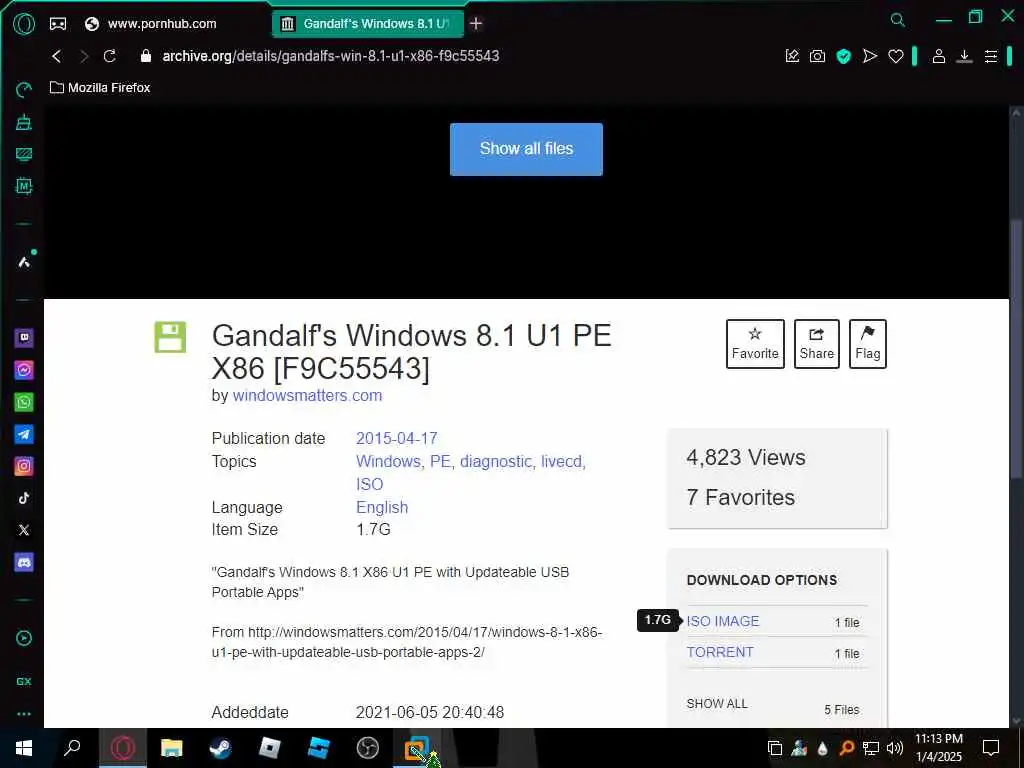1024x768 pixels.
Task: Open WhatsApp in the sidebar
Action: point(24,402)
